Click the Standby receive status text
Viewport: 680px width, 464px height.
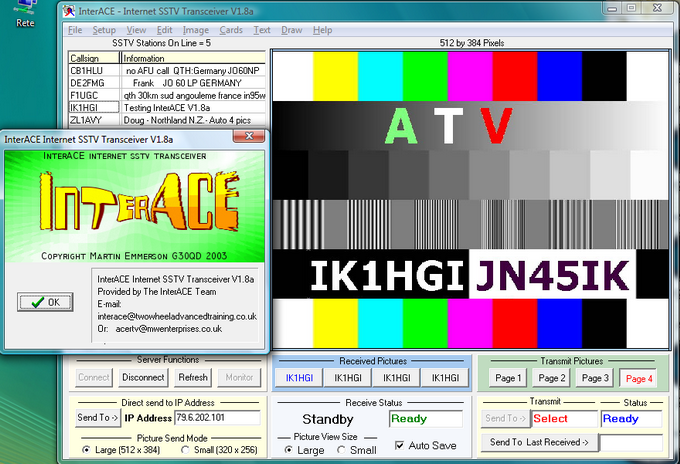click(328, 419)
